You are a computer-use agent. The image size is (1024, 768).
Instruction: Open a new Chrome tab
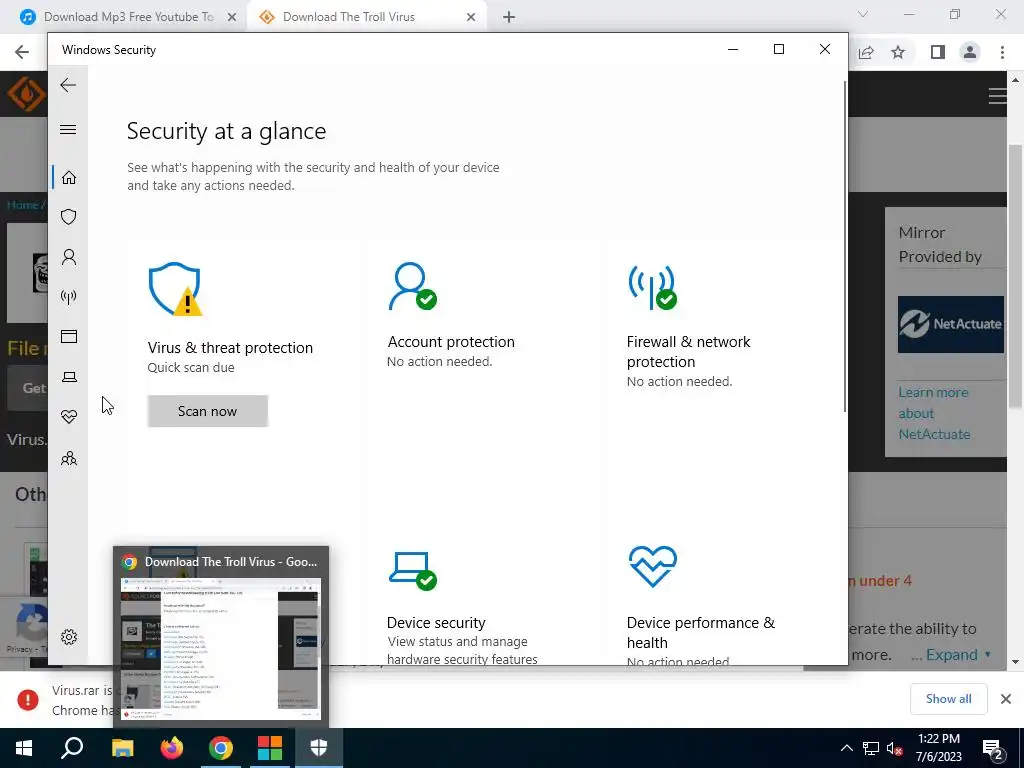tap(509, 17)
